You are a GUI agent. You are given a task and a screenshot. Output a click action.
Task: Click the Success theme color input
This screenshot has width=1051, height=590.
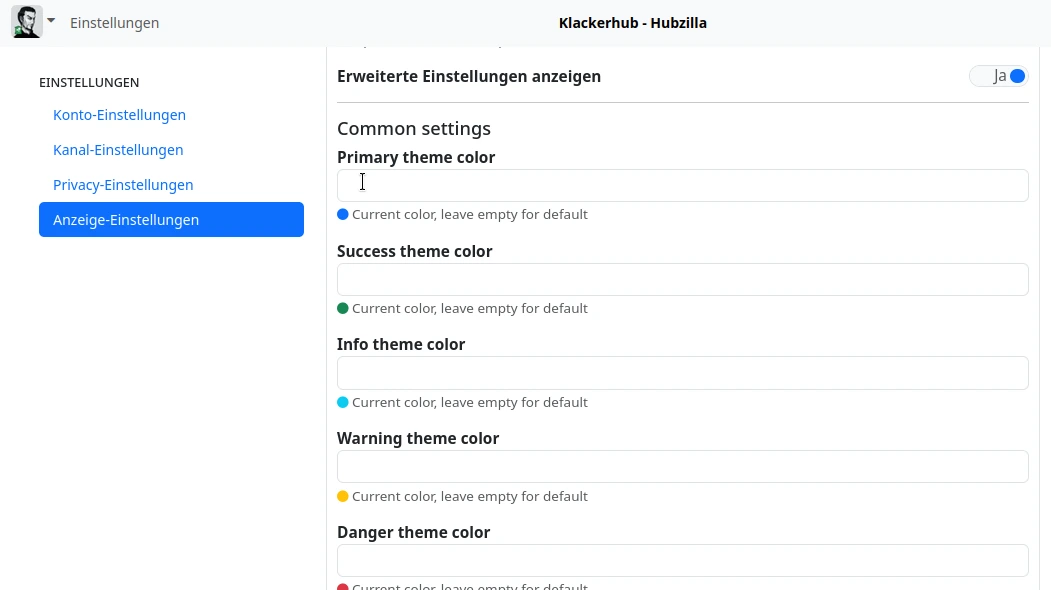682,280
